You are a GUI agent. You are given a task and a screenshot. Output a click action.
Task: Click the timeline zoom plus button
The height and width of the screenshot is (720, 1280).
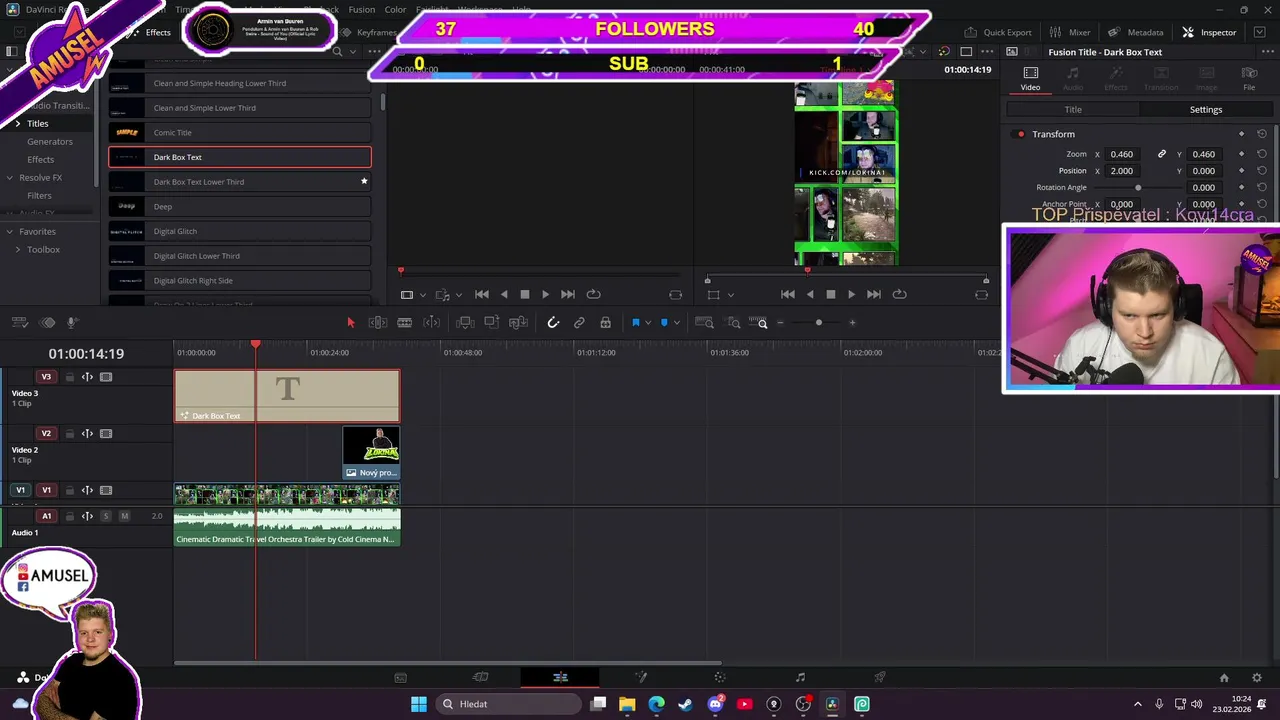(x=852, y=322)
